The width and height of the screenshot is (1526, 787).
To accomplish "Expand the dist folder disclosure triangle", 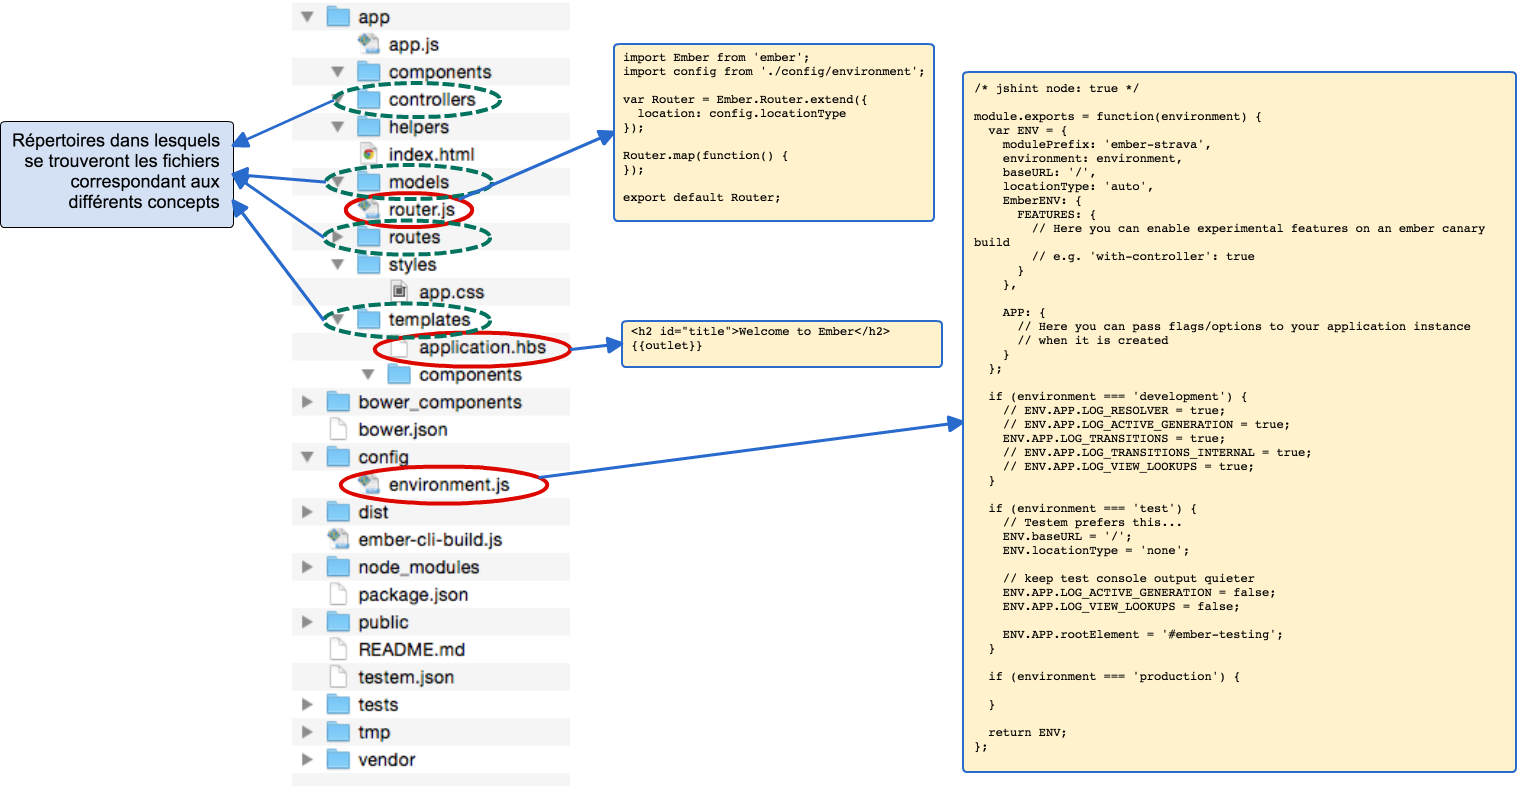I will point(307,512).
